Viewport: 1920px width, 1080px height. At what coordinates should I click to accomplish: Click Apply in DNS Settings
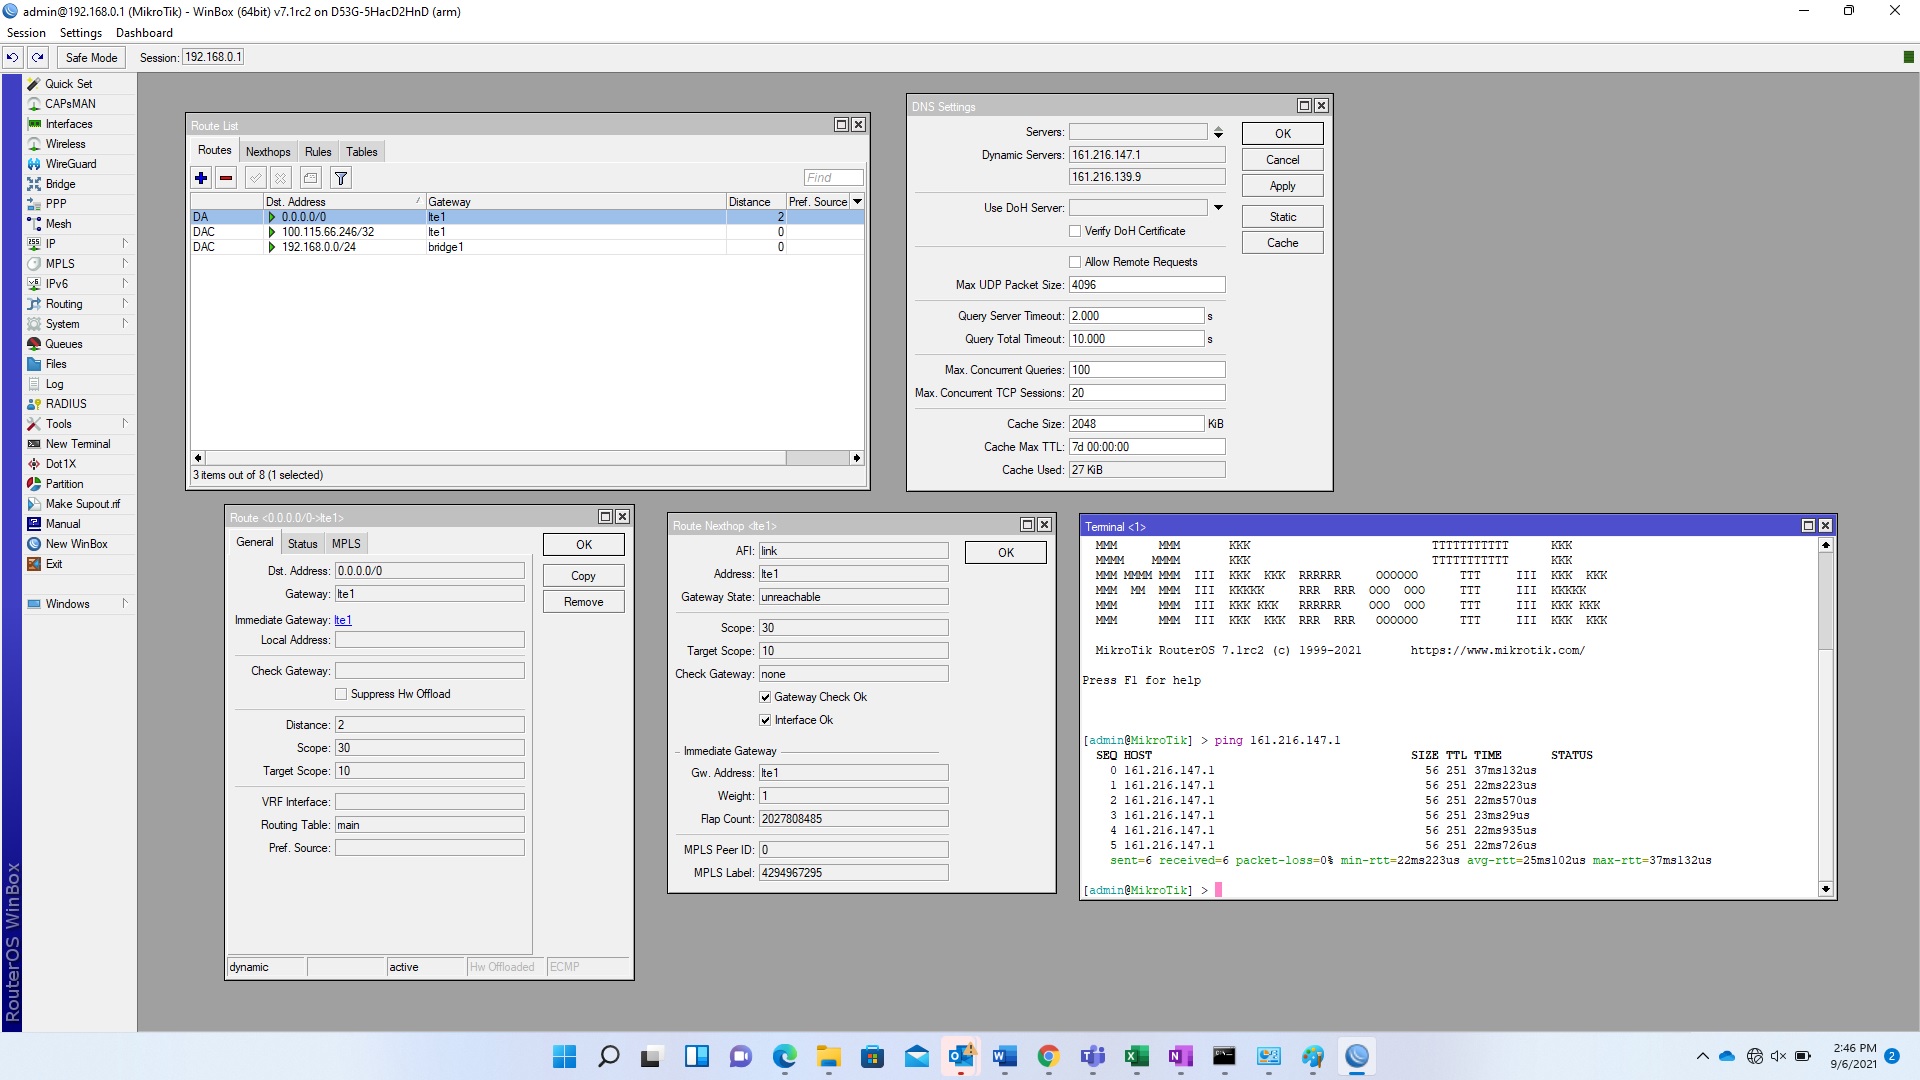tap(1282, 186)
